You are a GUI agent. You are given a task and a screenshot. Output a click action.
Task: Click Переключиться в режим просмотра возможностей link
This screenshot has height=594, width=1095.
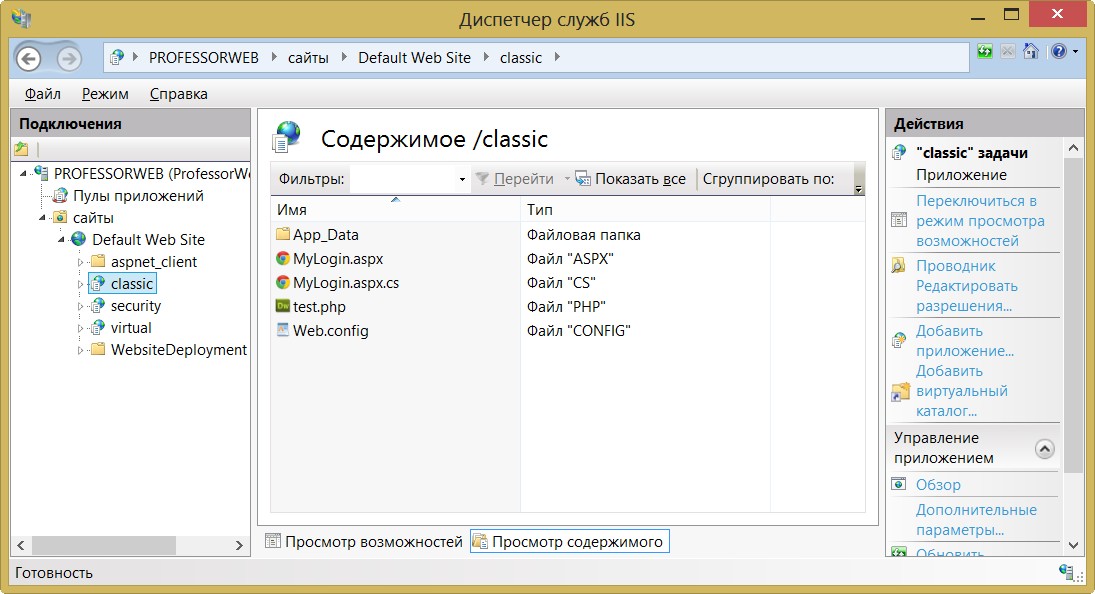pyautogui.click(x=980, y=221)
